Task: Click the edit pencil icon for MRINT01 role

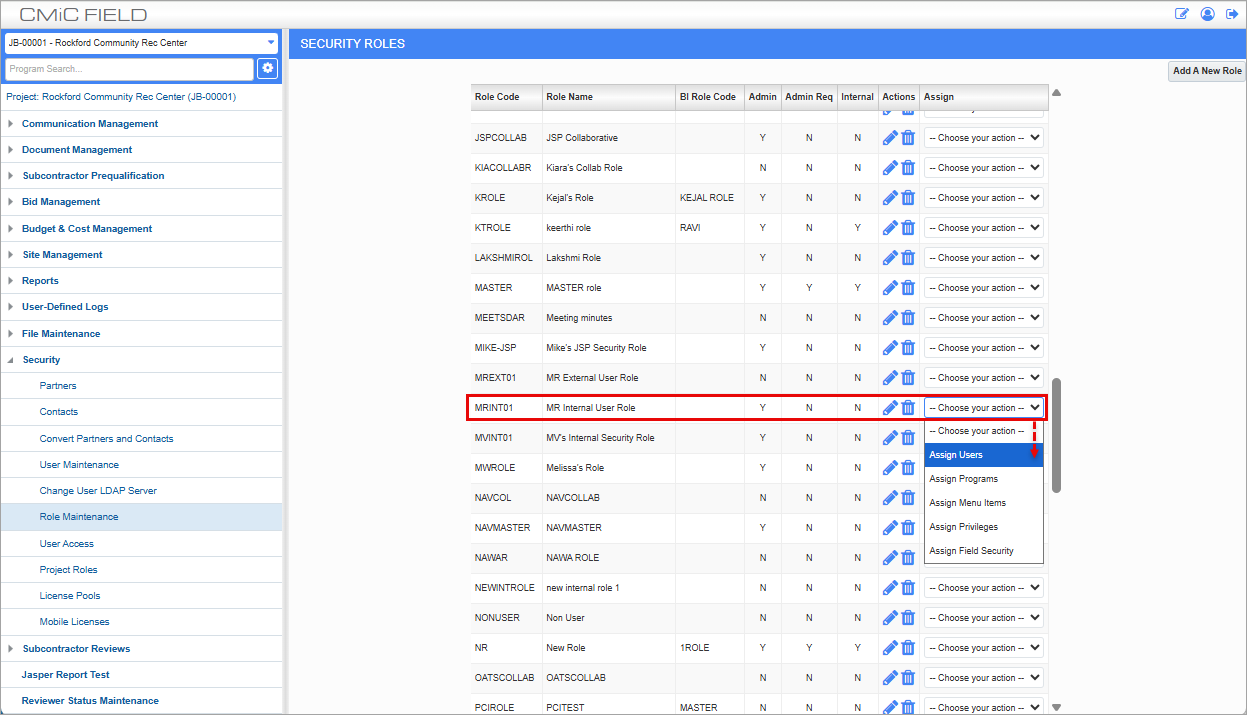Action: tap(890, 408)
